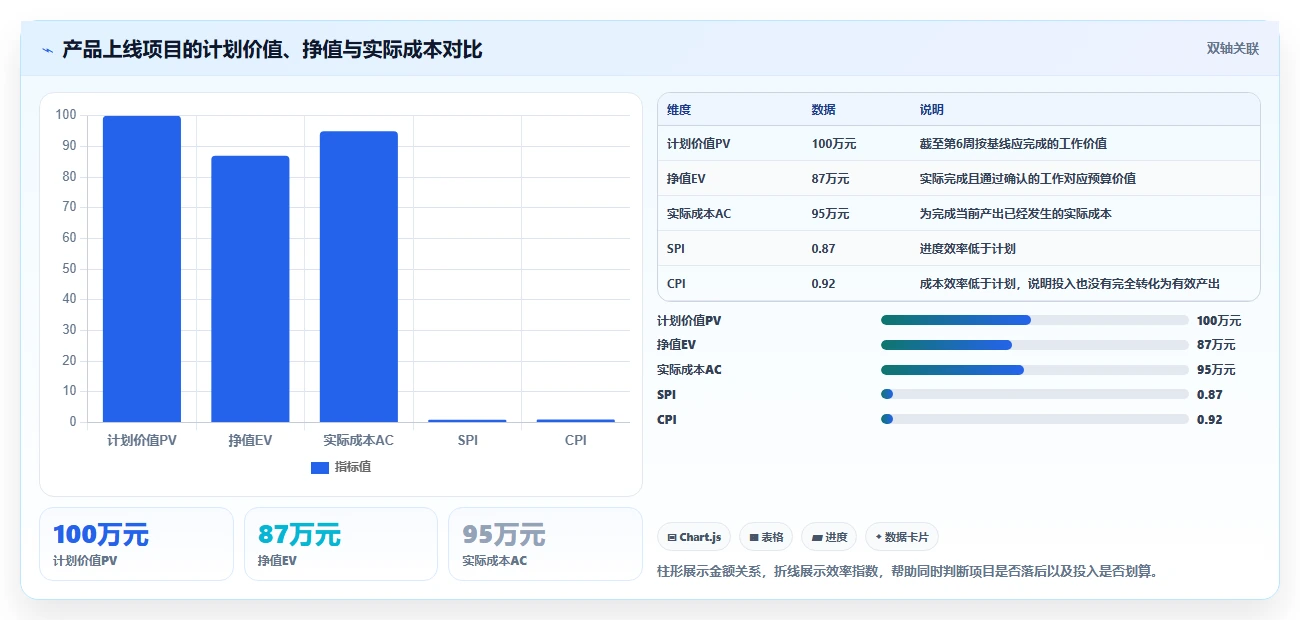
Task: Click the 挣值EV x-axis label
Action: coord(250,440)
